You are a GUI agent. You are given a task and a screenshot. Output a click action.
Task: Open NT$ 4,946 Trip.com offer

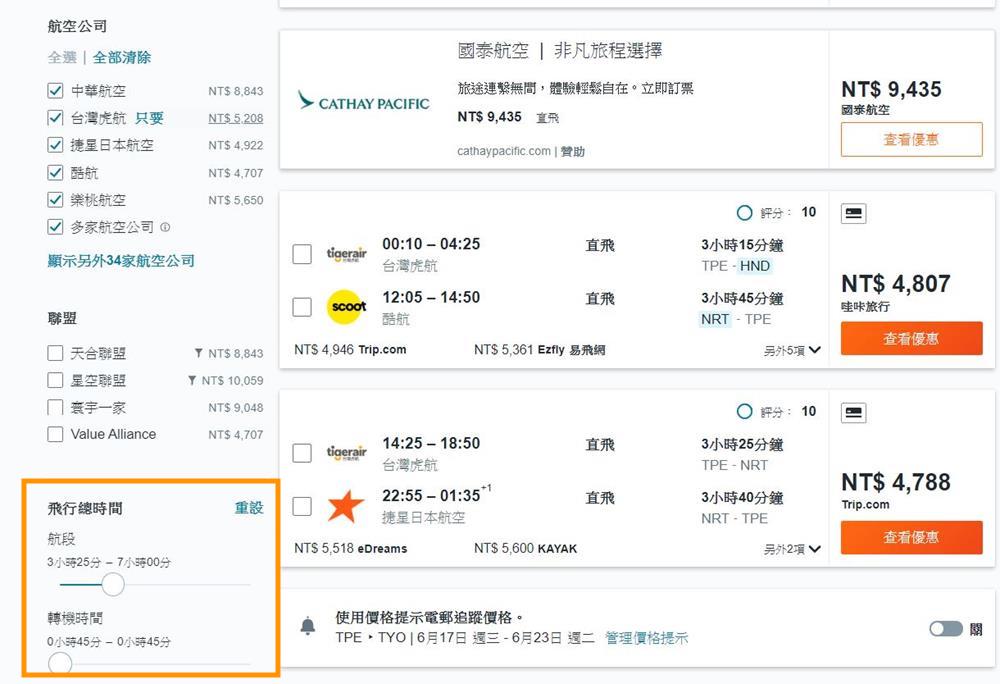tap(350, 350)
